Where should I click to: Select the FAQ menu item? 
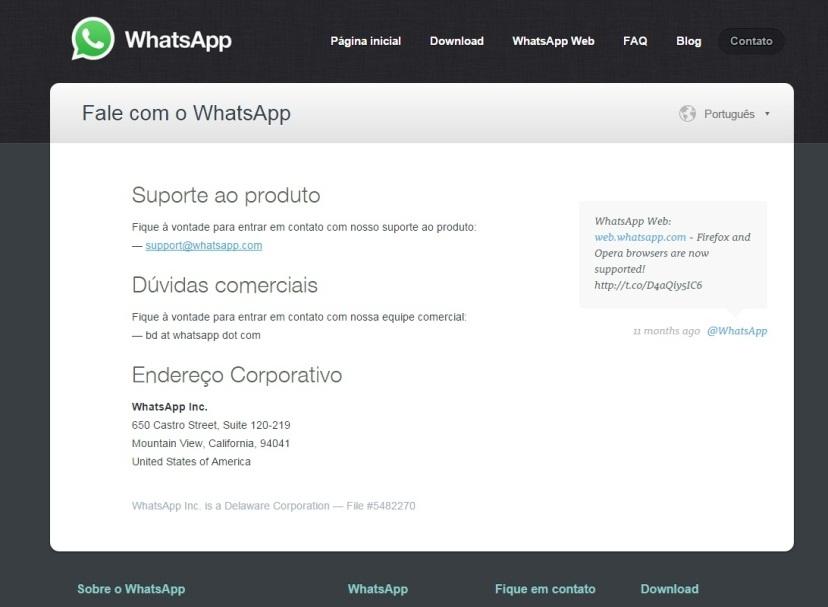pos(635,41)
